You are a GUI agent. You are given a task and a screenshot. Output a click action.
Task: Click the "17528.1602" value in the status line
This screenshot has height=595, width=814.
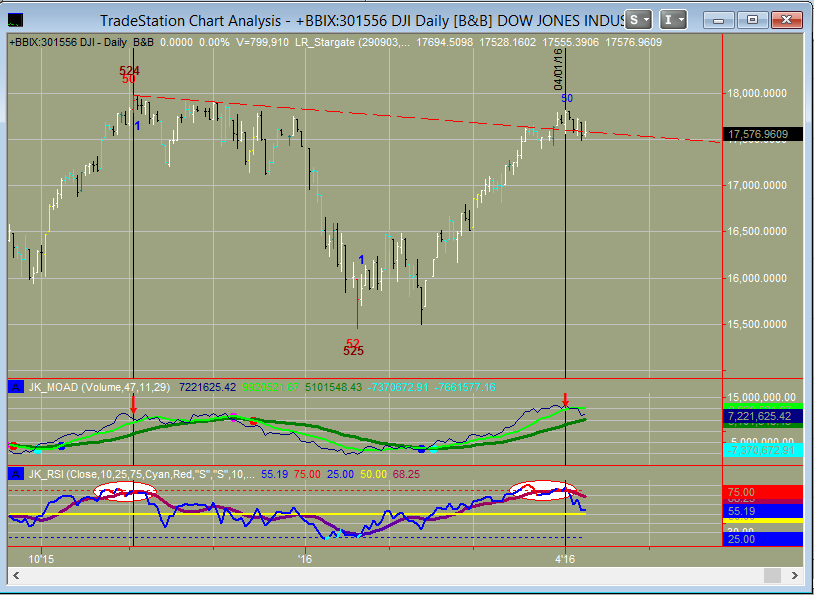507,43
